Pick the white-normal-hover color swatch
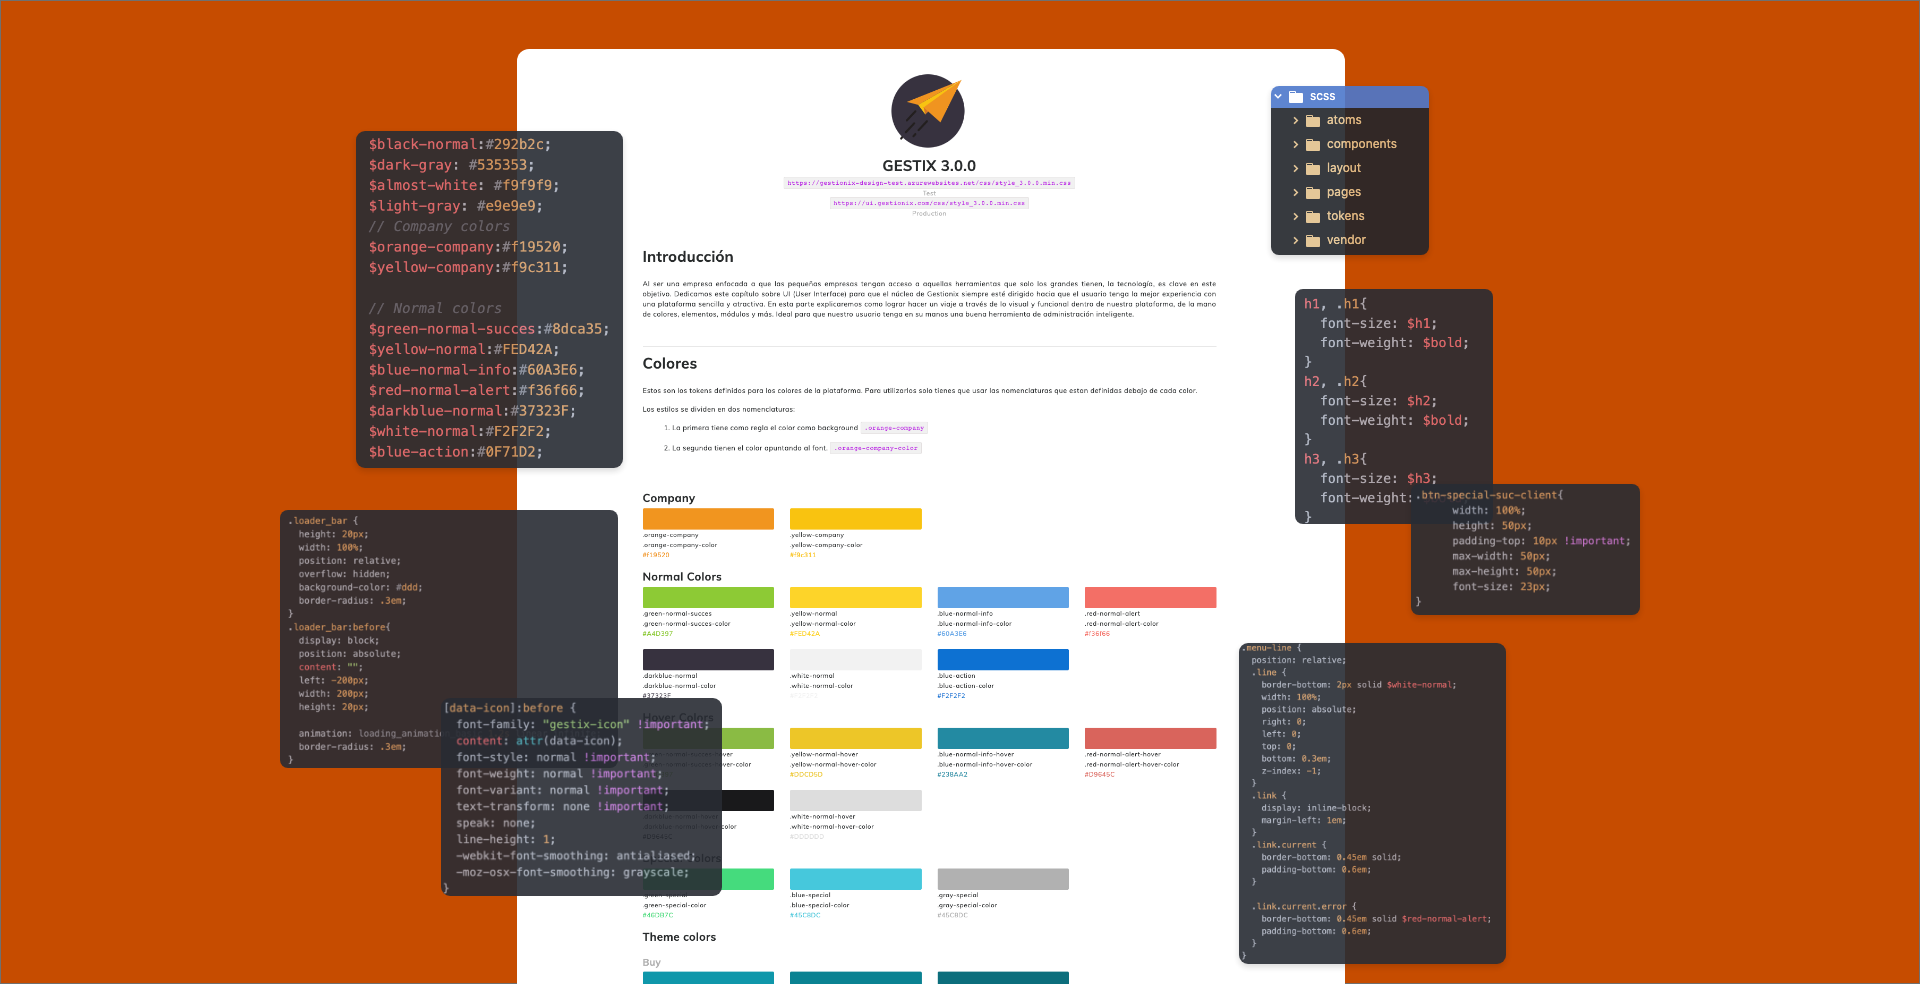Image resolution: width=1920 pixels, height=984 pixels. point(856,800)
